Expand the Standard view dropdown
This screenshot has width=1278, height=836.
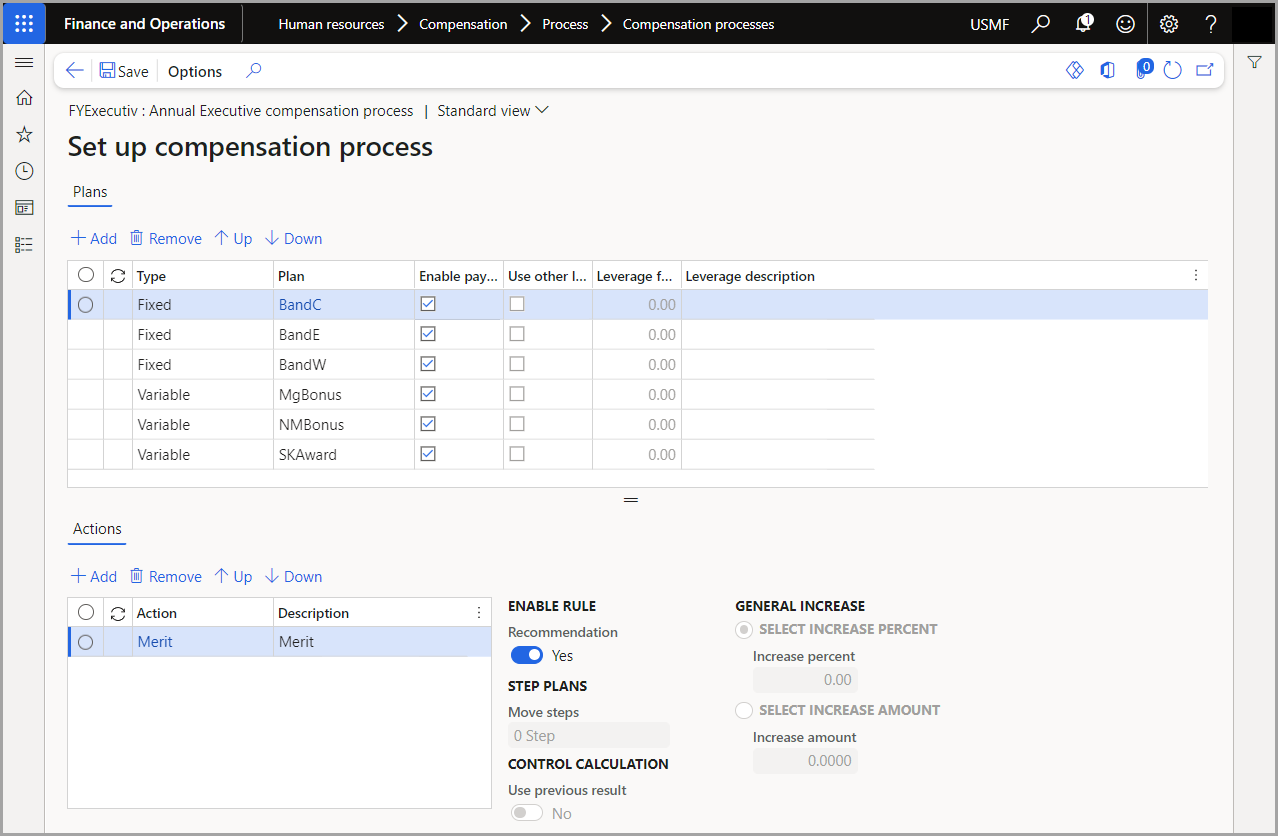(x=493, y=111)
